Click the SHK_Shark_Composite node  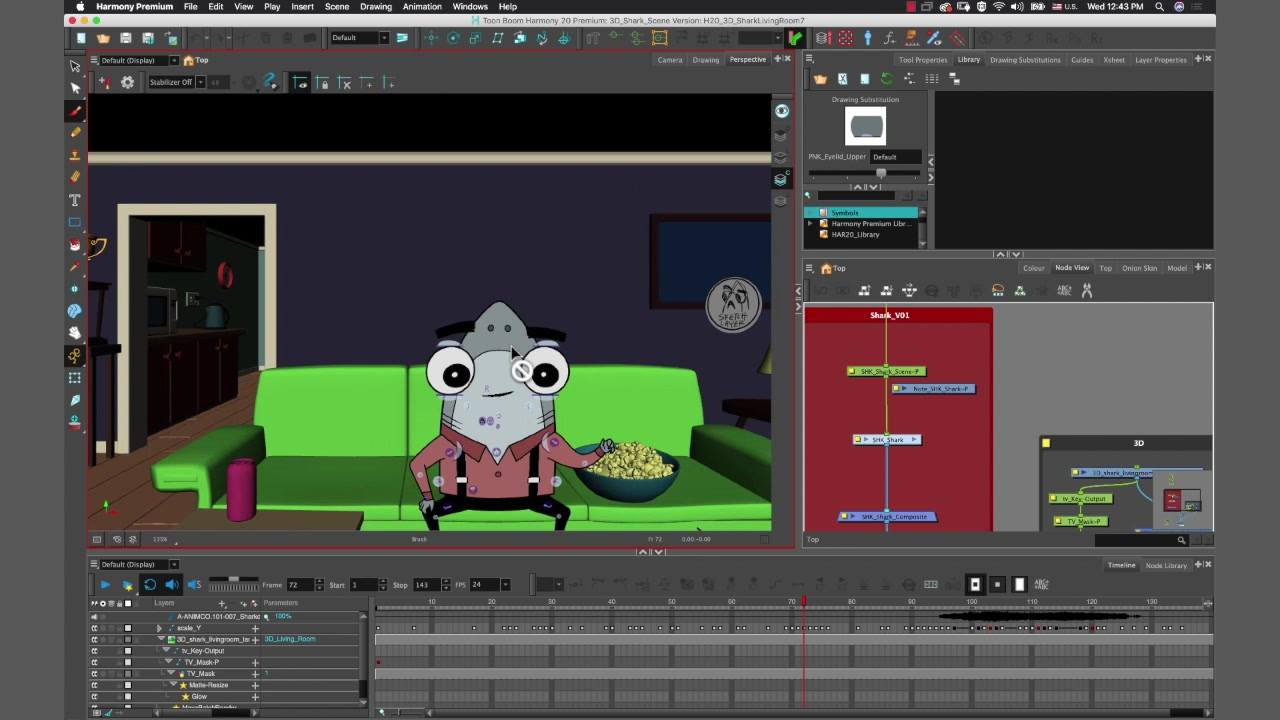[x=888, y=517]
